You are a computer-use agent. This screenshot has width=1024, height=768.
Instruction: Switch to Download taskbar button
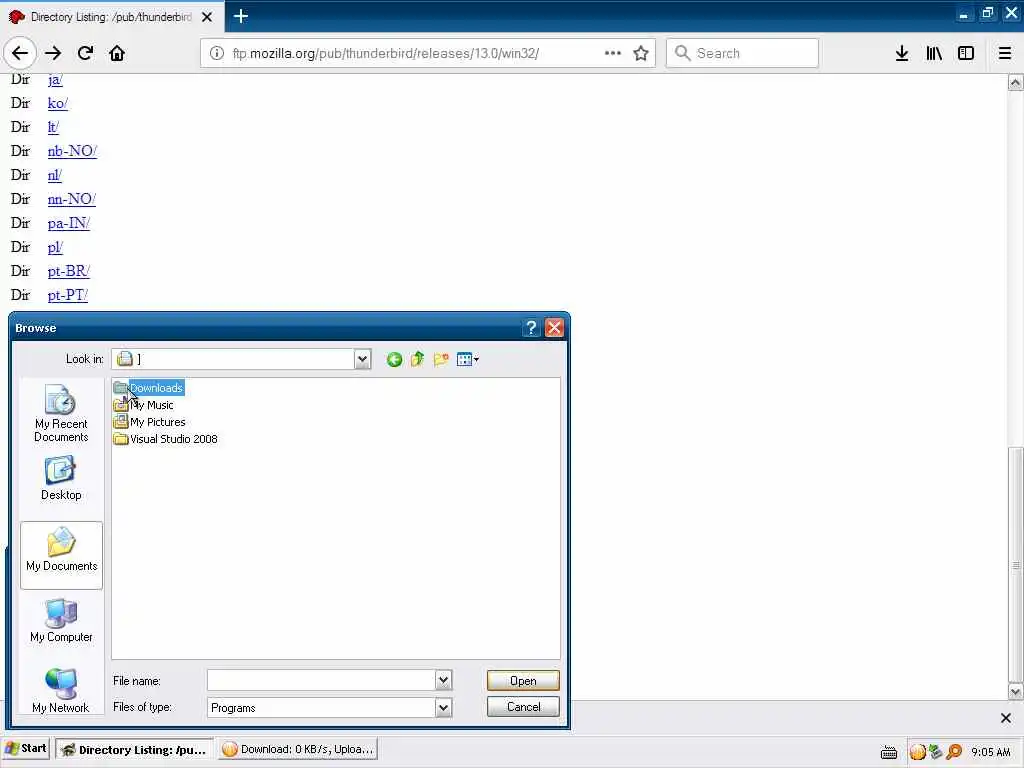pyautogui.click(x=297, y=750)
